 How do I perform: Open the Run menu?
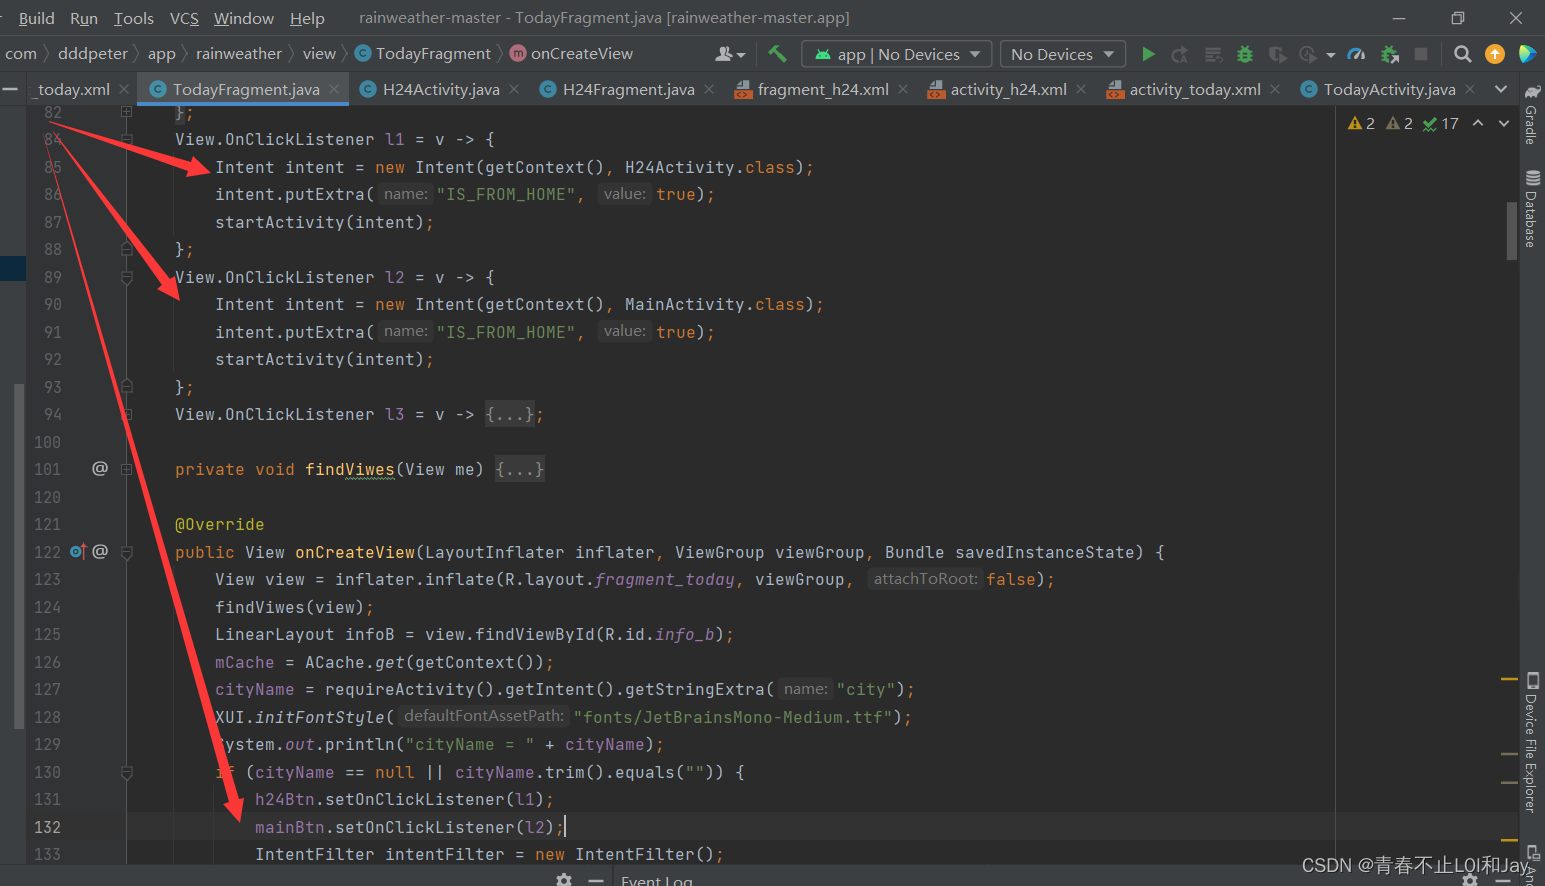pos(84,18)
